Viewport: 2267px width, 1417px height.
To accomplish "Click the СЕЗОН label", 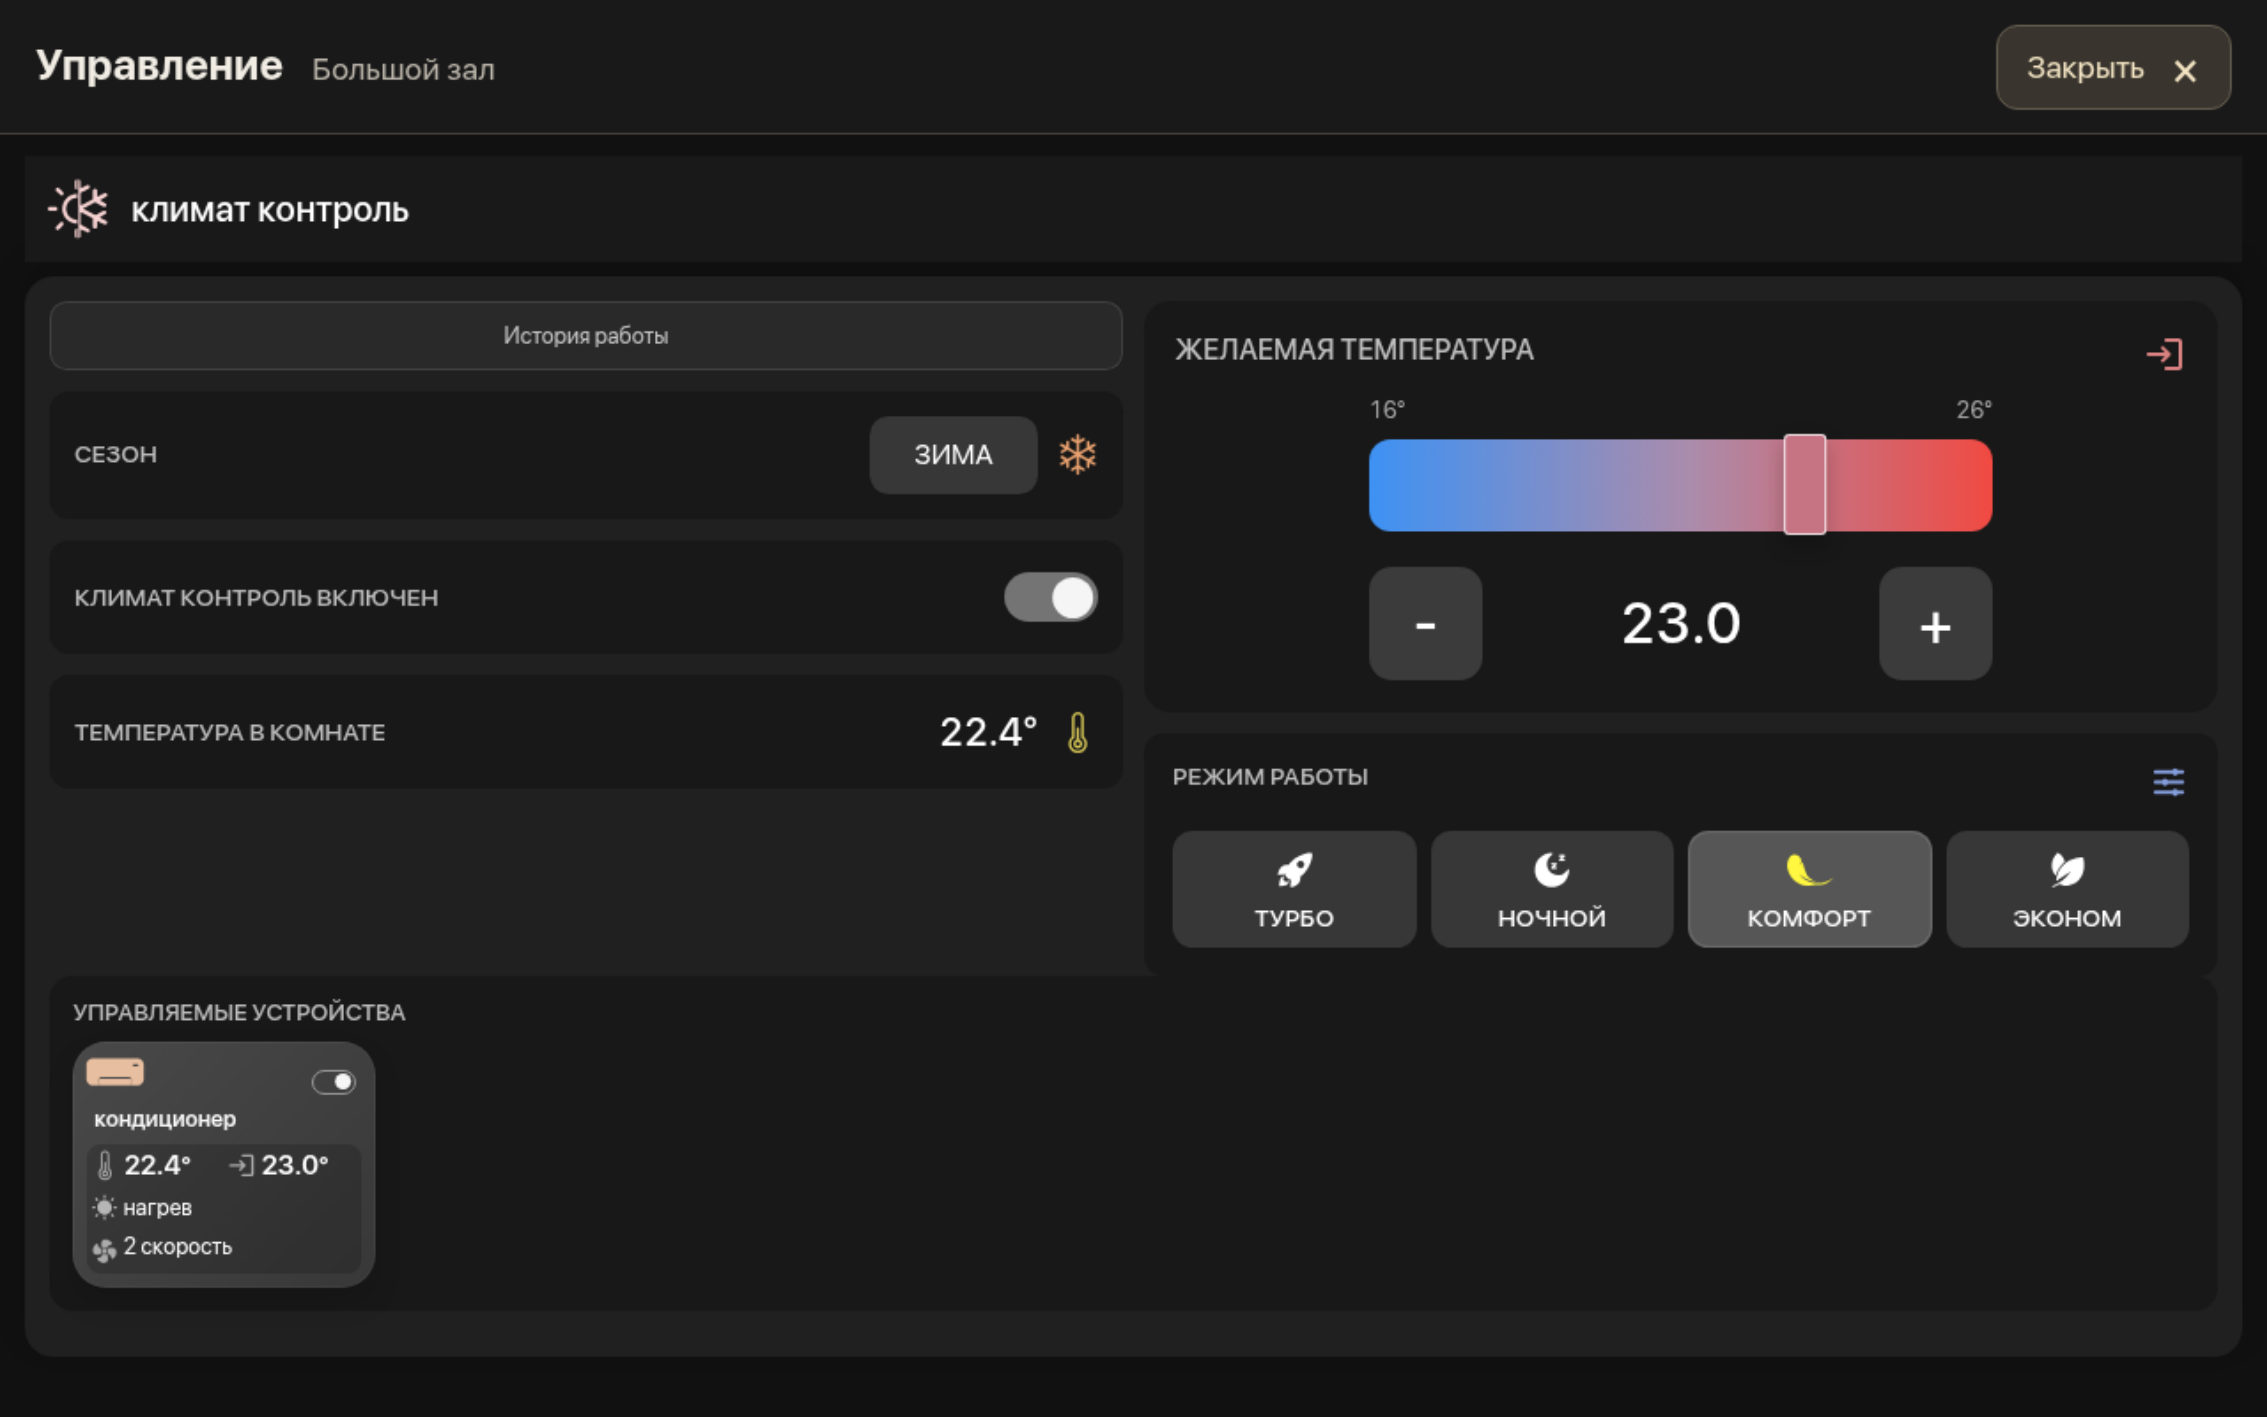I will 116,455.
